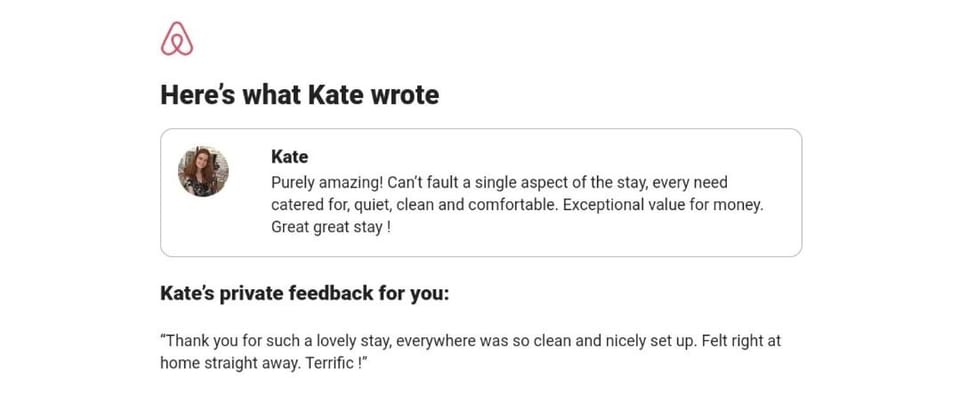Click the "Great great stay !" line

coord(331,227)
